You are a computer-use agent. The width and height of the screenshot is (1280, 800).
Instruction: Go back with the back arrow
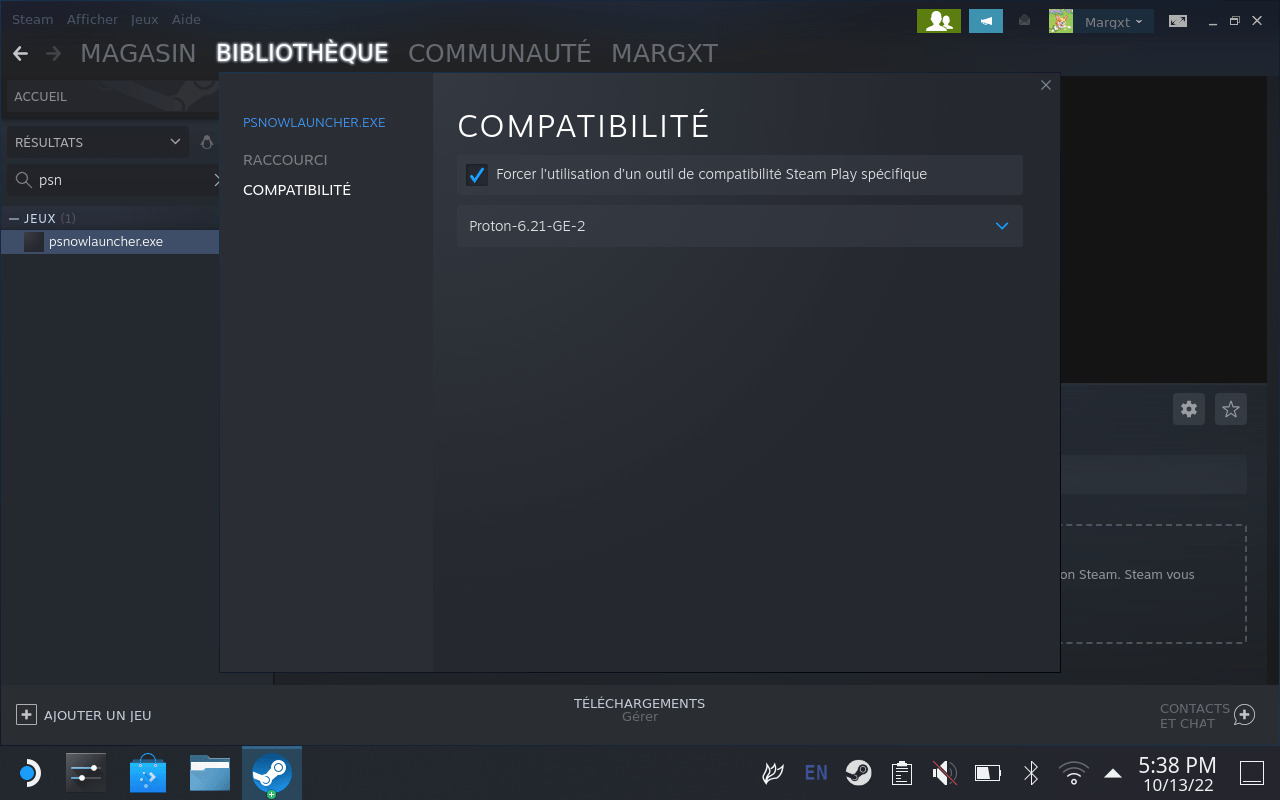click(x=20, y=53)
